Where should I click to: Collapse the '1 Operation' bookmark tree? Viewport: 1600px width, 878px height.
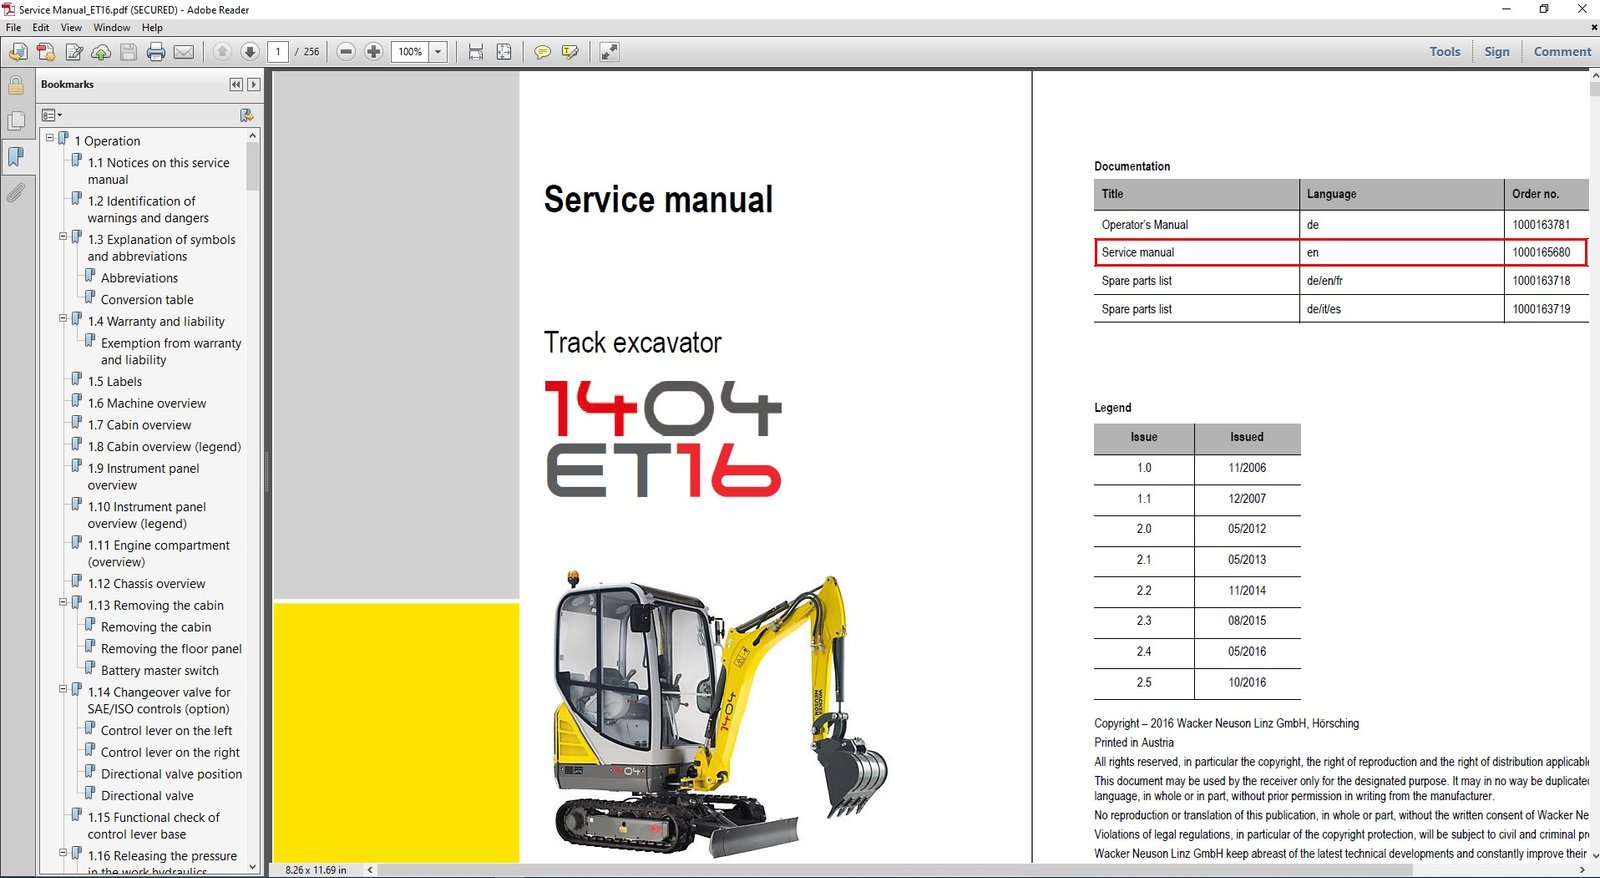point(50,138)
